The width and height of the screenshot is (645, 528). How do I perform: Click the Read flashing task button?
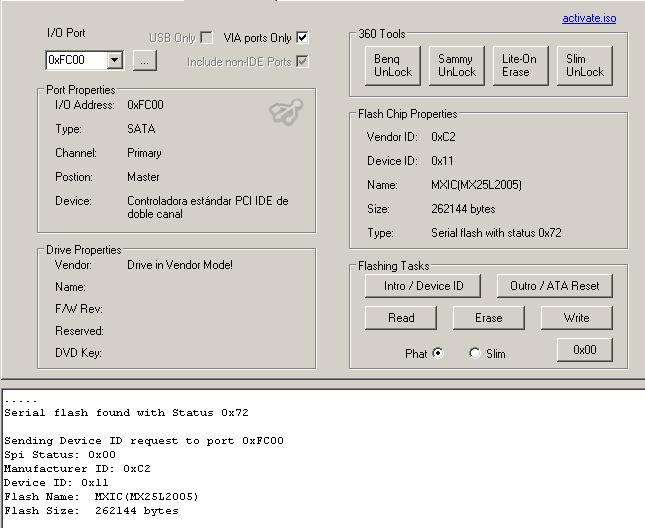[401, 318]
